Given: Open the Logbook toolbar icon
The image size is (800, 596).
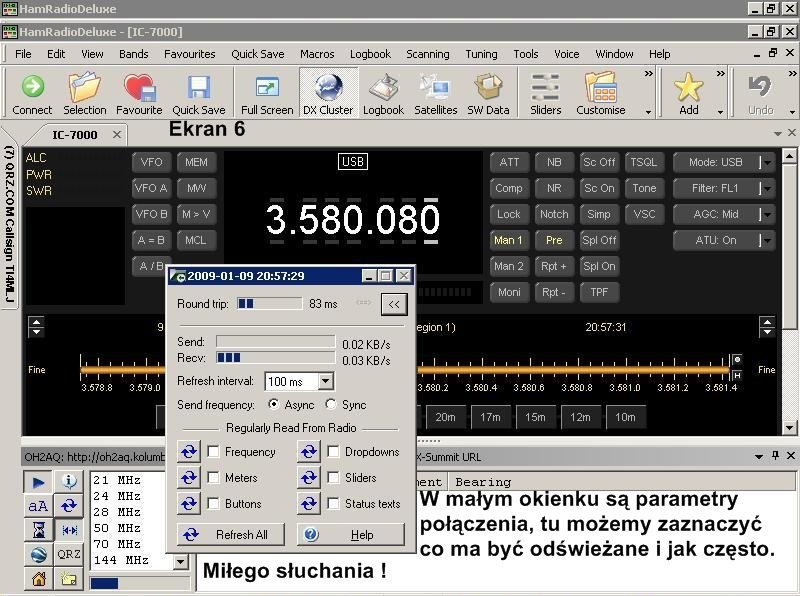Looking at the screenshot, I should pyautogui.click(x=383, y=94).
